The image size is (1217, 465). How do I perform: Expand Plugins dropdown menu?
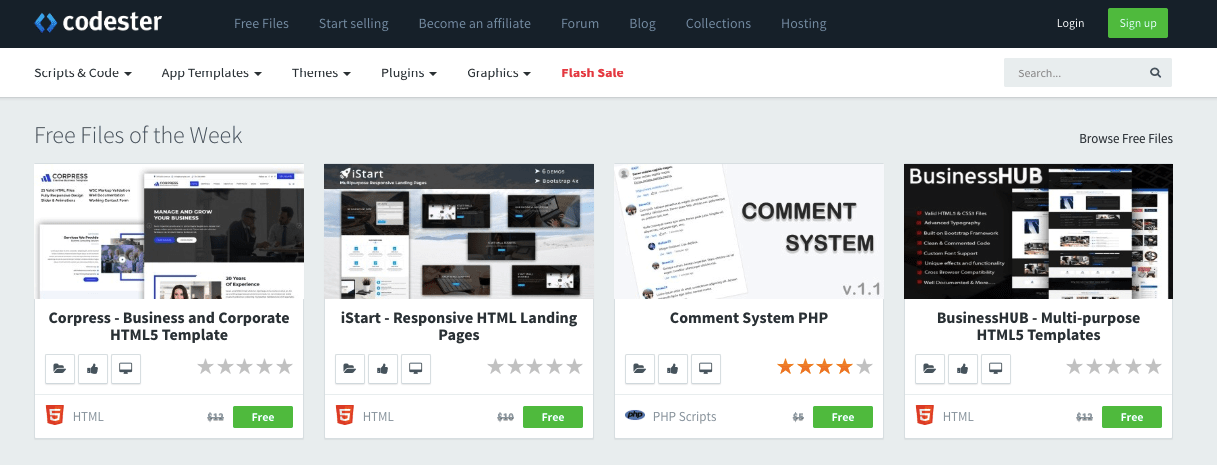coord(409,73)
